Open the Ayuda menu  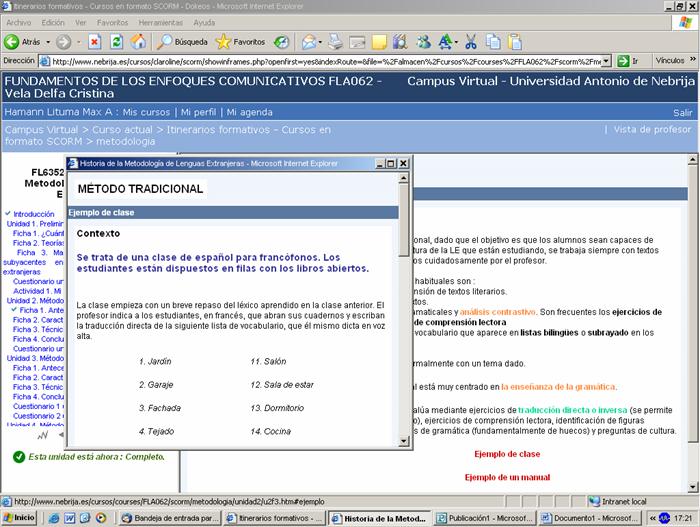tap(204, 22)
